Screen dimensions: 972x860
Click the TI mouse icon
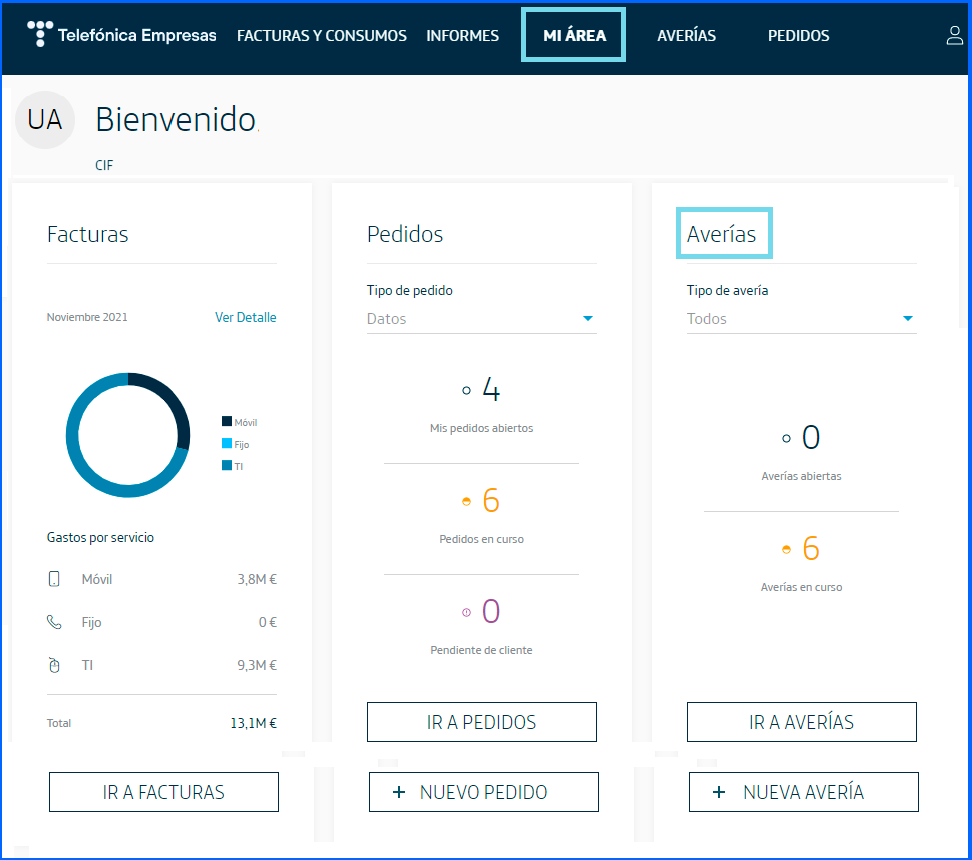tap(54, 665)
